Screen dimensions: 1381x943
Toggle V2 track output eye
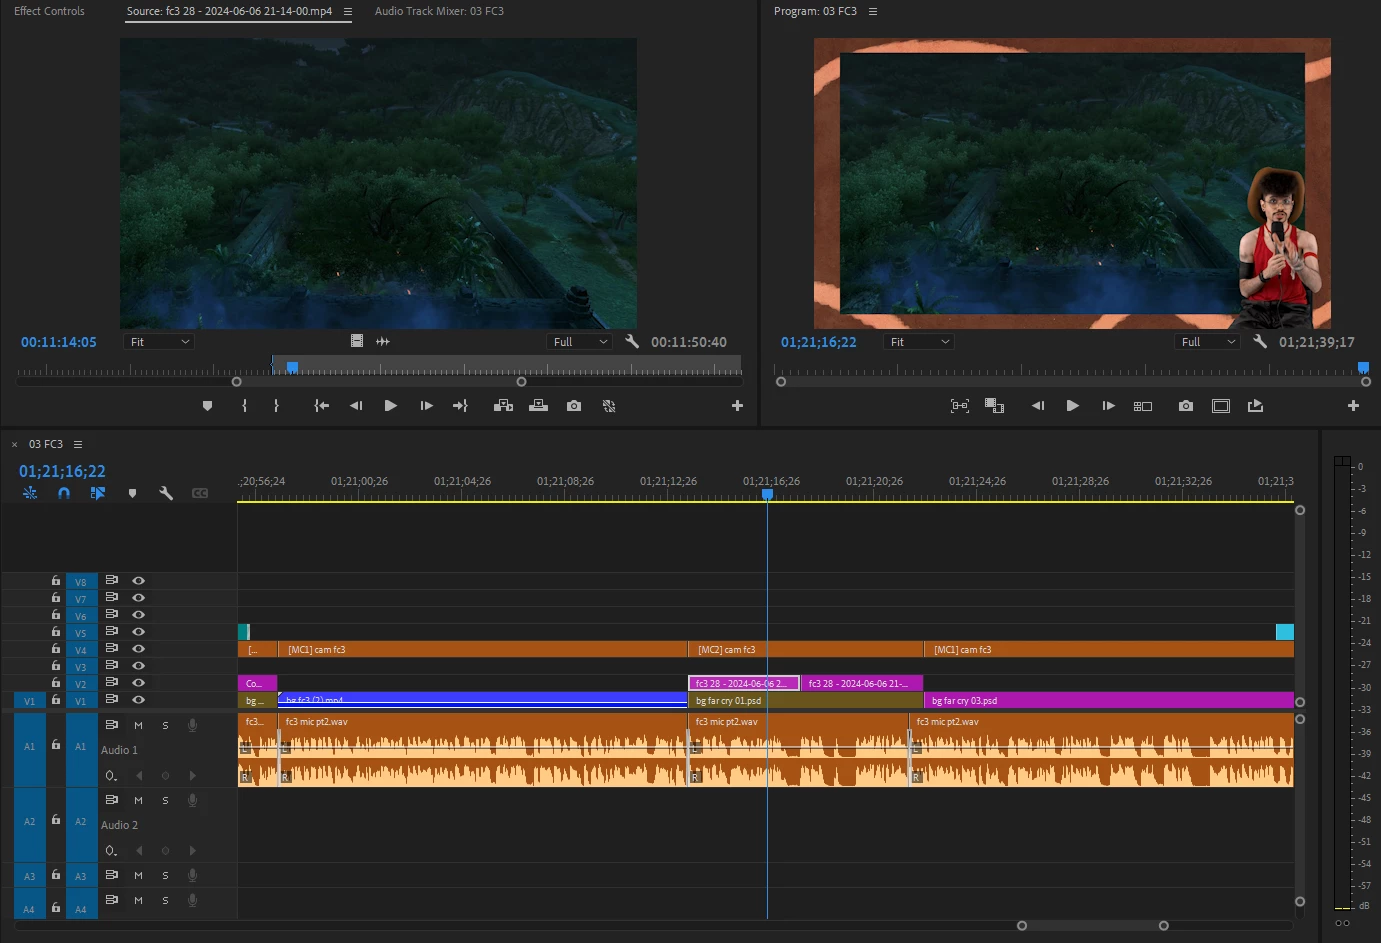click(138, 683)
